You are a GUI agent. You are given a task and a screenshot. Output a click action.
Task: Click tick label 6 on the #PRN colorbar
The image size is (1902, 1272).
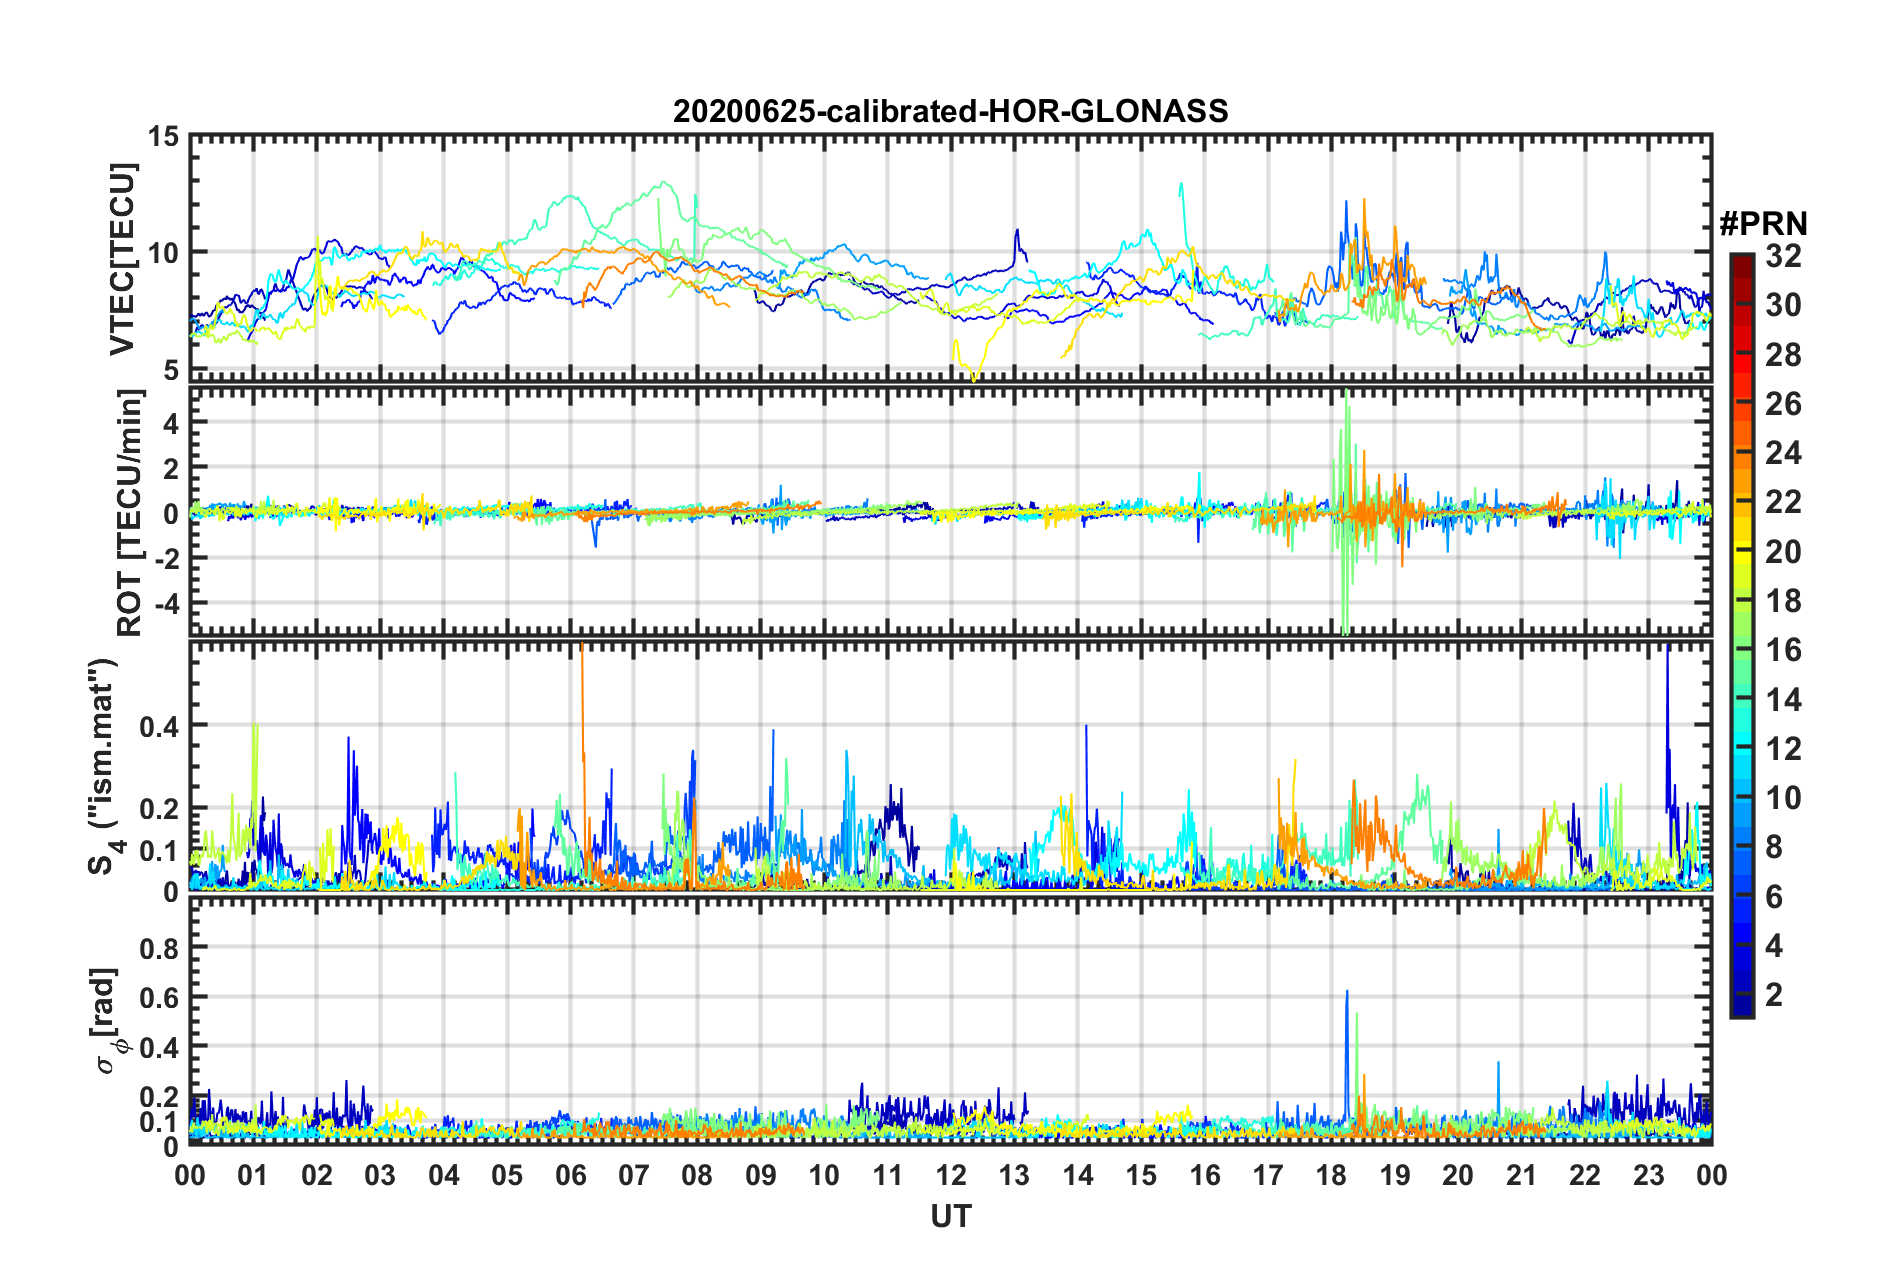coord(1774,896)
